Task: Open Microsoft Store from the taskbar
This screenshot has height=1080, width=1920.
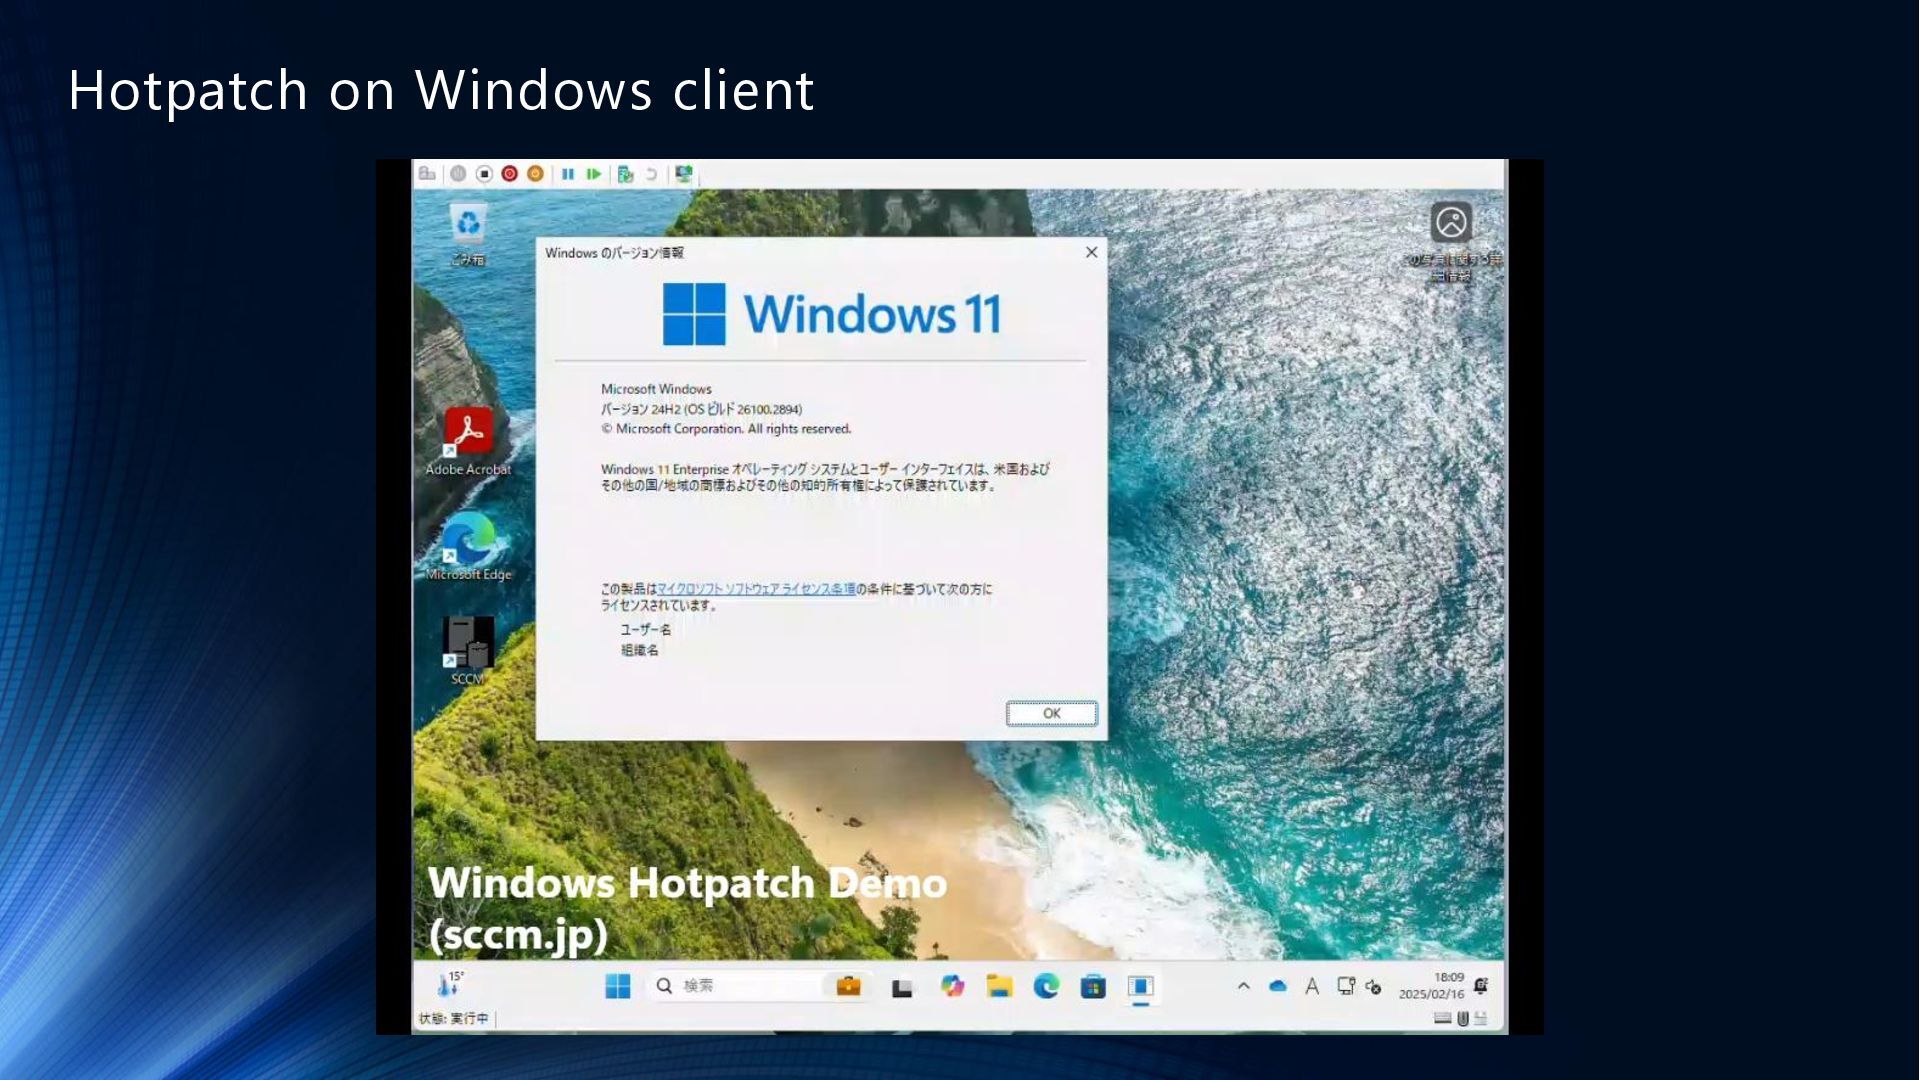Action: [x=1093, y=987]
